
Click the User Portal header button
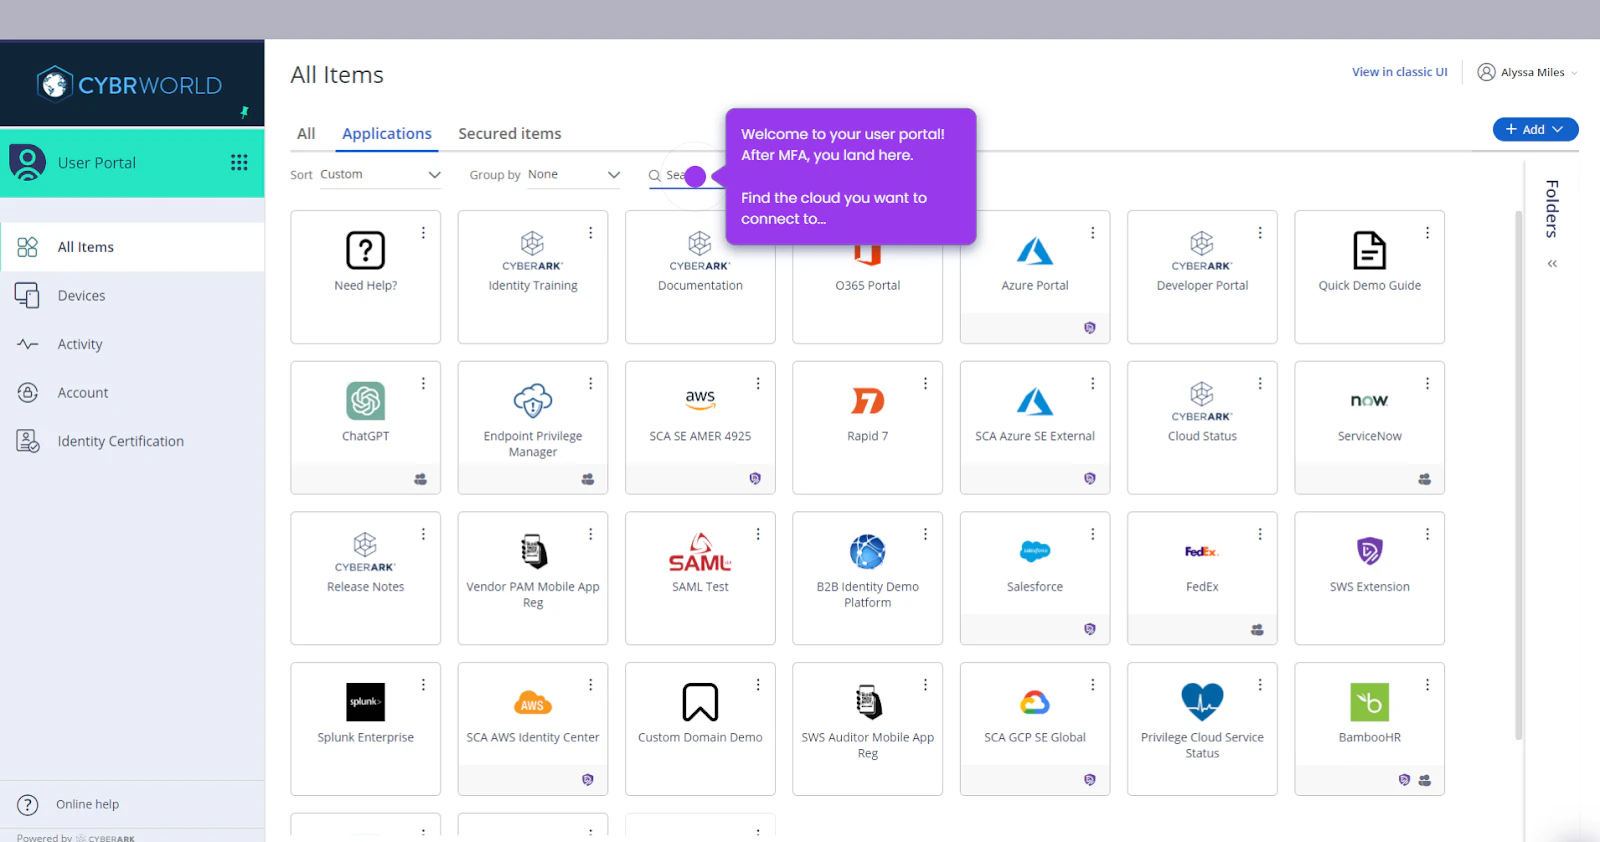click(132, 162)
